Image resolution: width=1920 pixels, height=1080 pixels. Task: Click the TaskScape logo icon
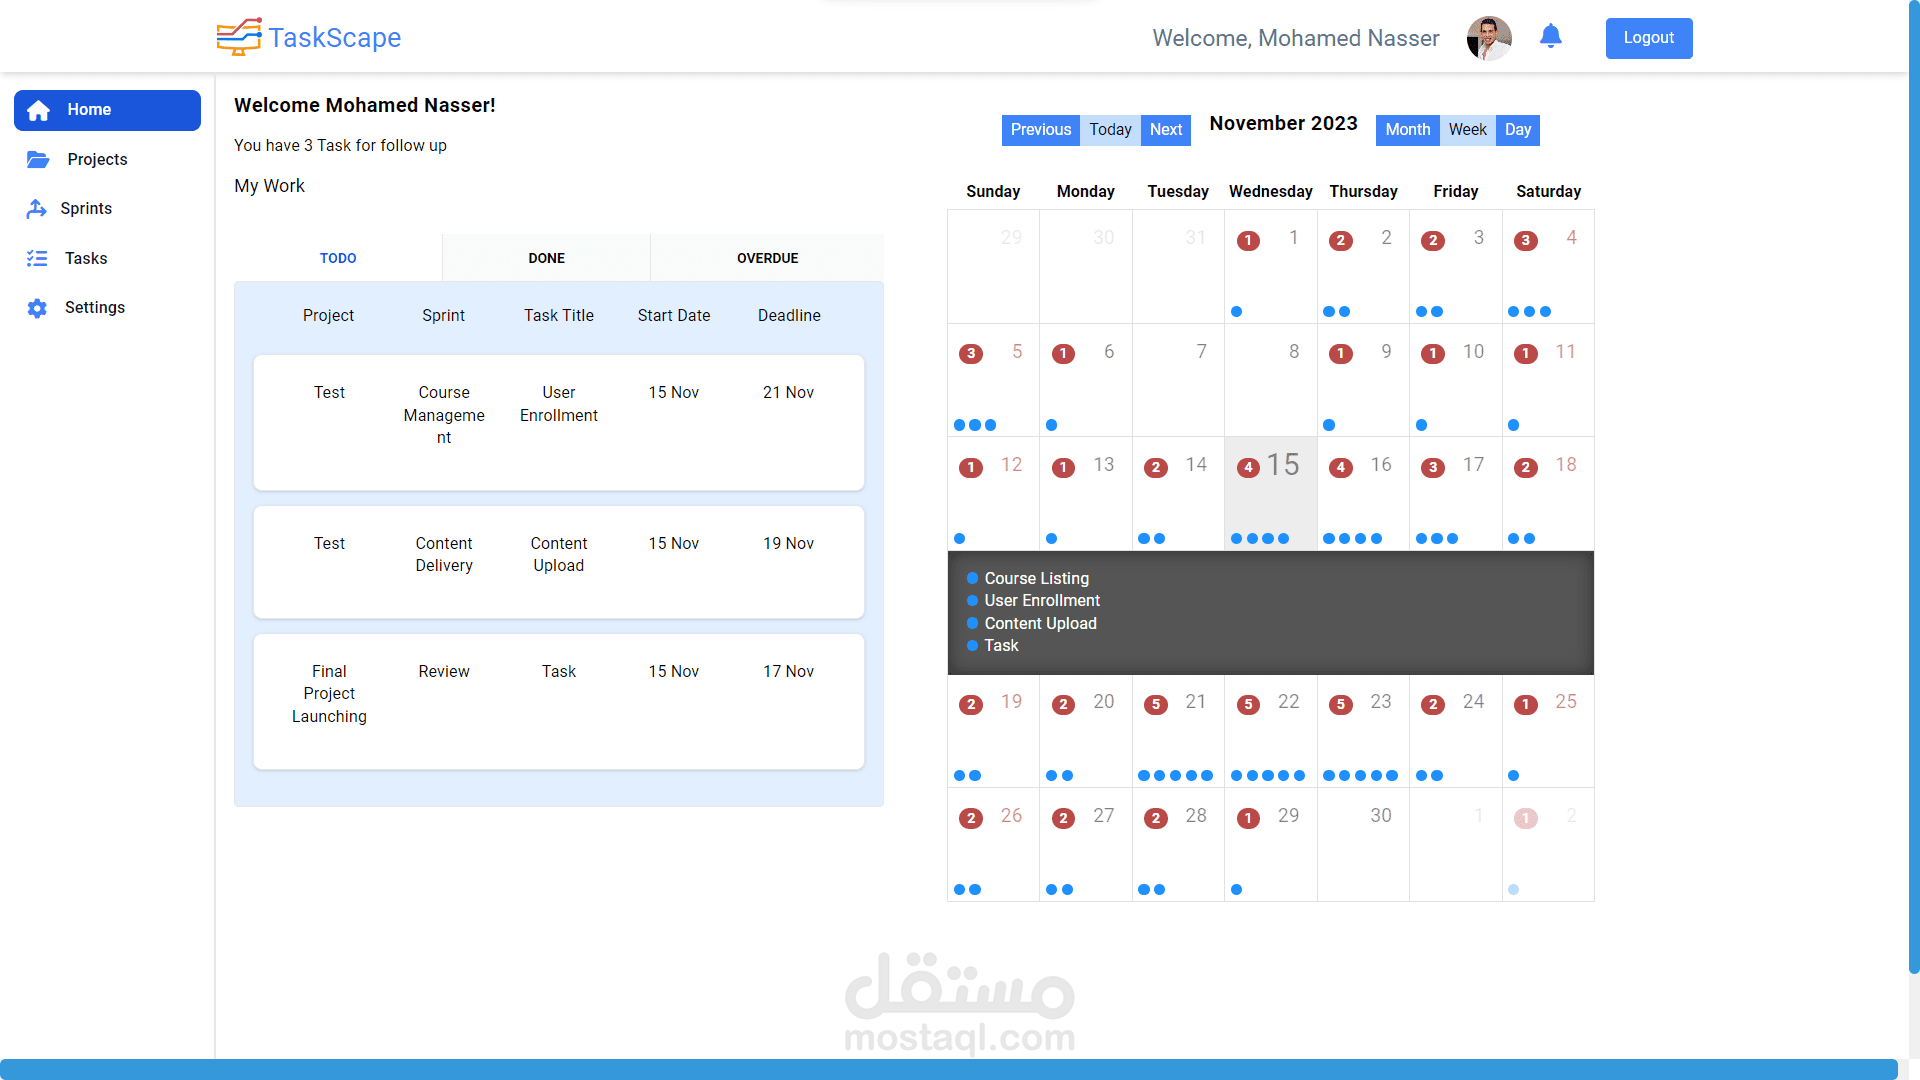pyautogui.click(x=239, y=37)
